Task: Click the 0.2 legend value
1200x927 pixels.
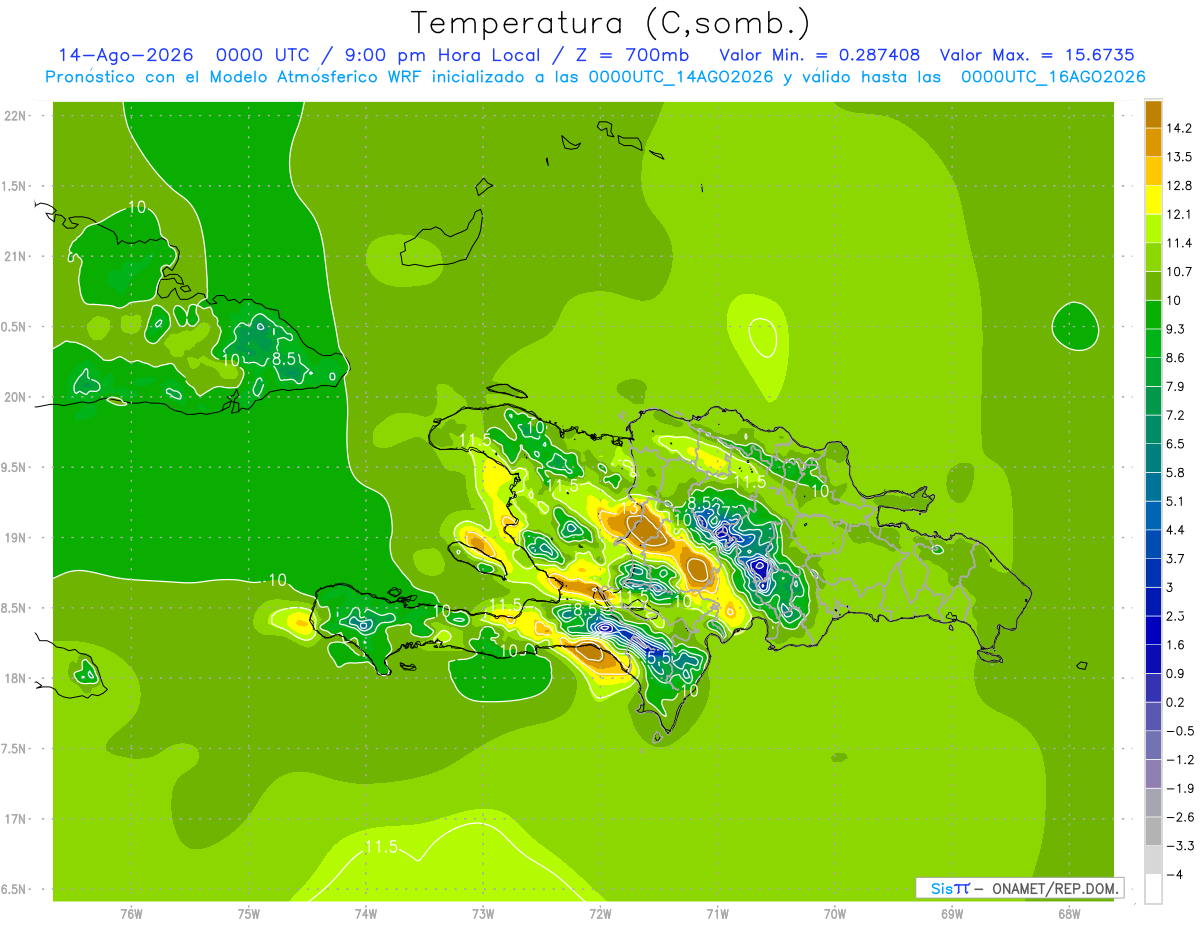Action: pyautogui.click(x=1174, y=702)
